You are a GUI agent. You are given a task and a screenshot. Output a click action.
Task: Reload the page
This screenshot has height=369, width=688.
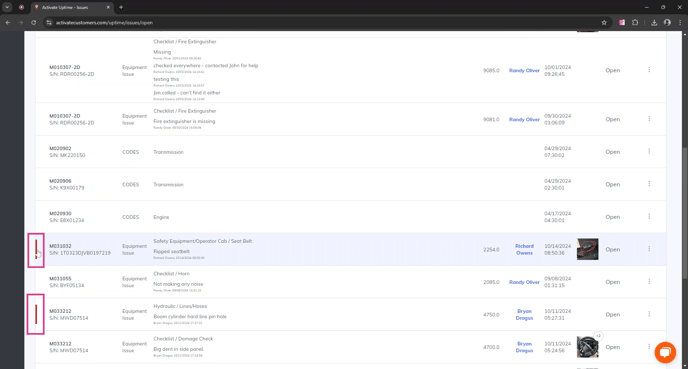click(x=33, y=22)
